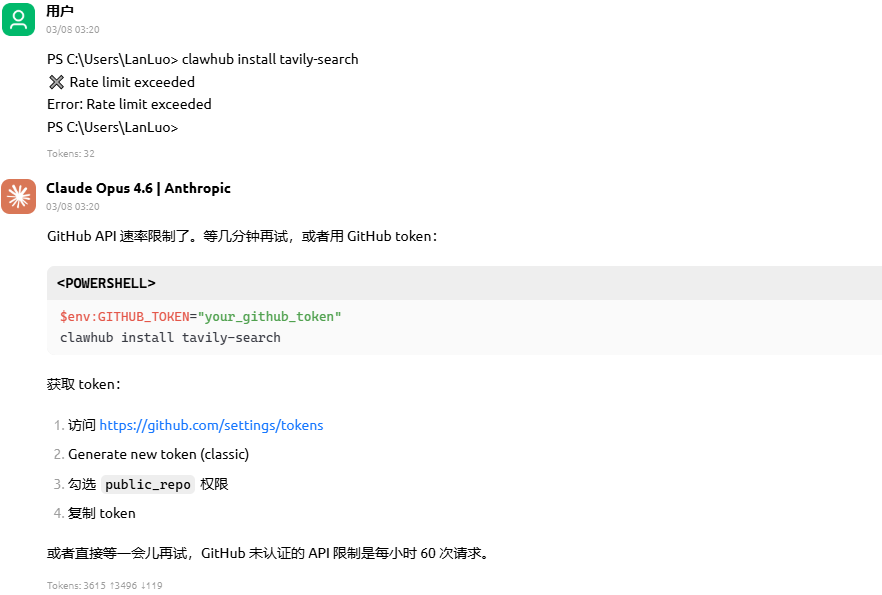Click the PS prompt command clawhub install tavily-search
The image size is (882, 595).
[x=202, y=59]
